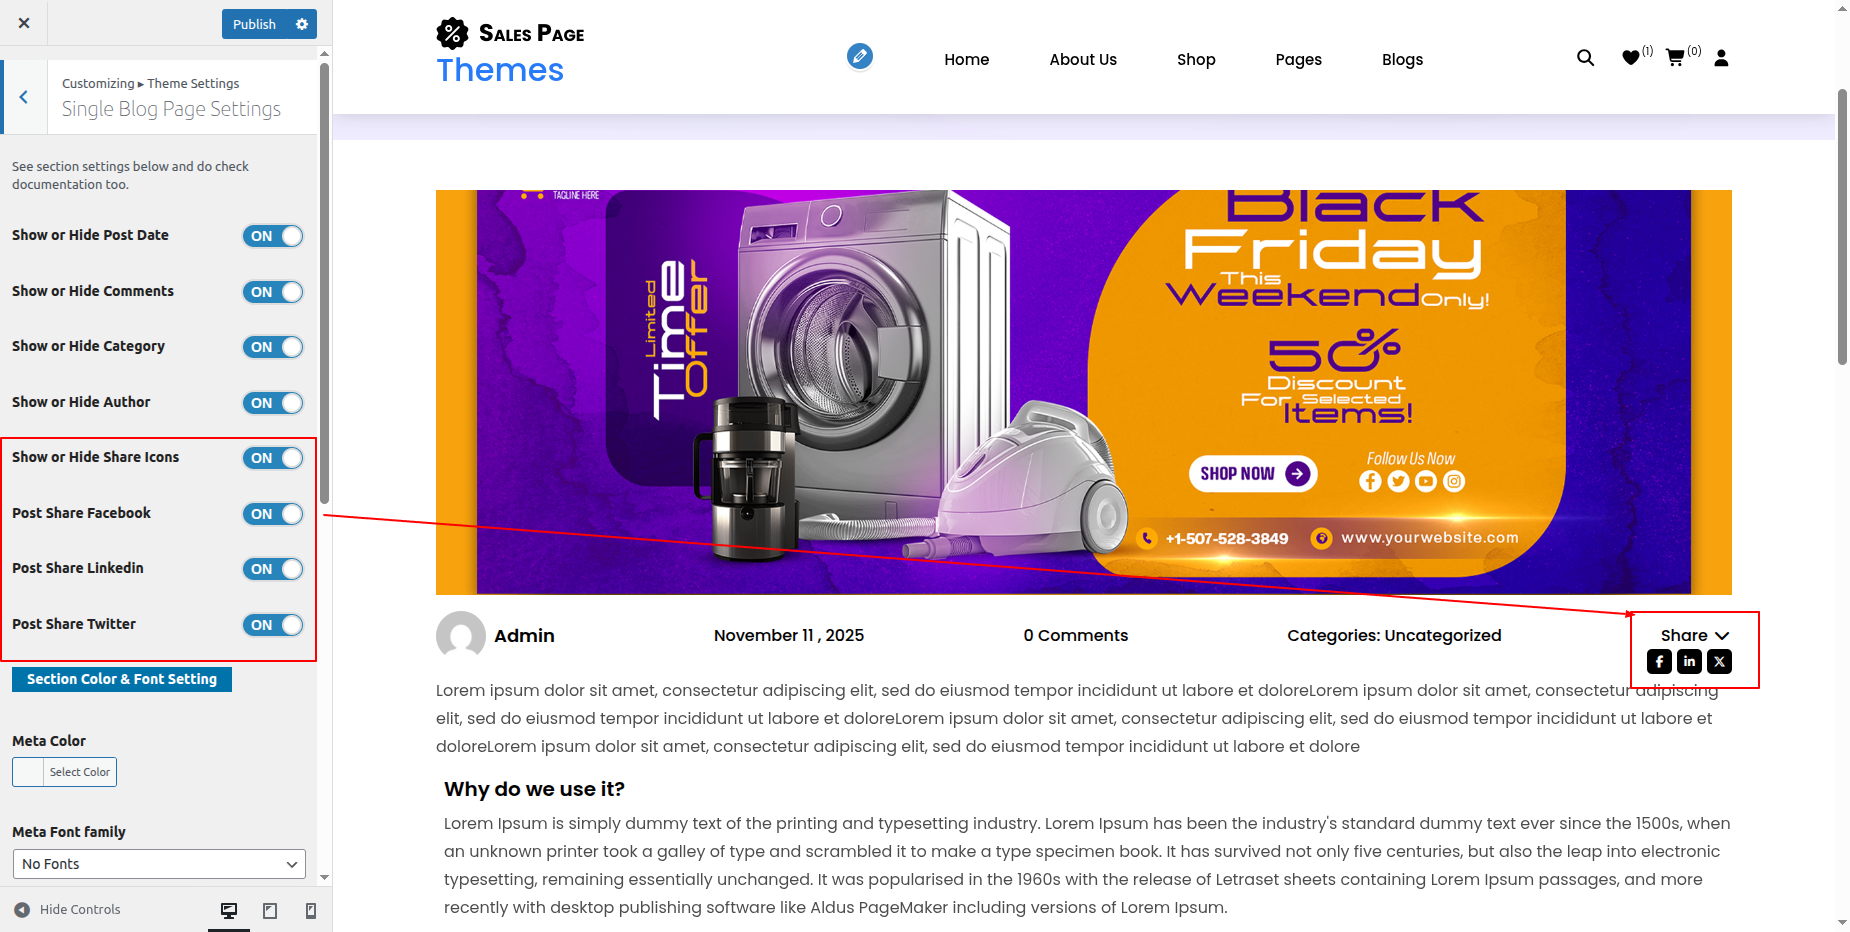The image size is (1850, 932).
Task: Toggle Show or Hide Share Icons switch
Action: coord(273,458)
